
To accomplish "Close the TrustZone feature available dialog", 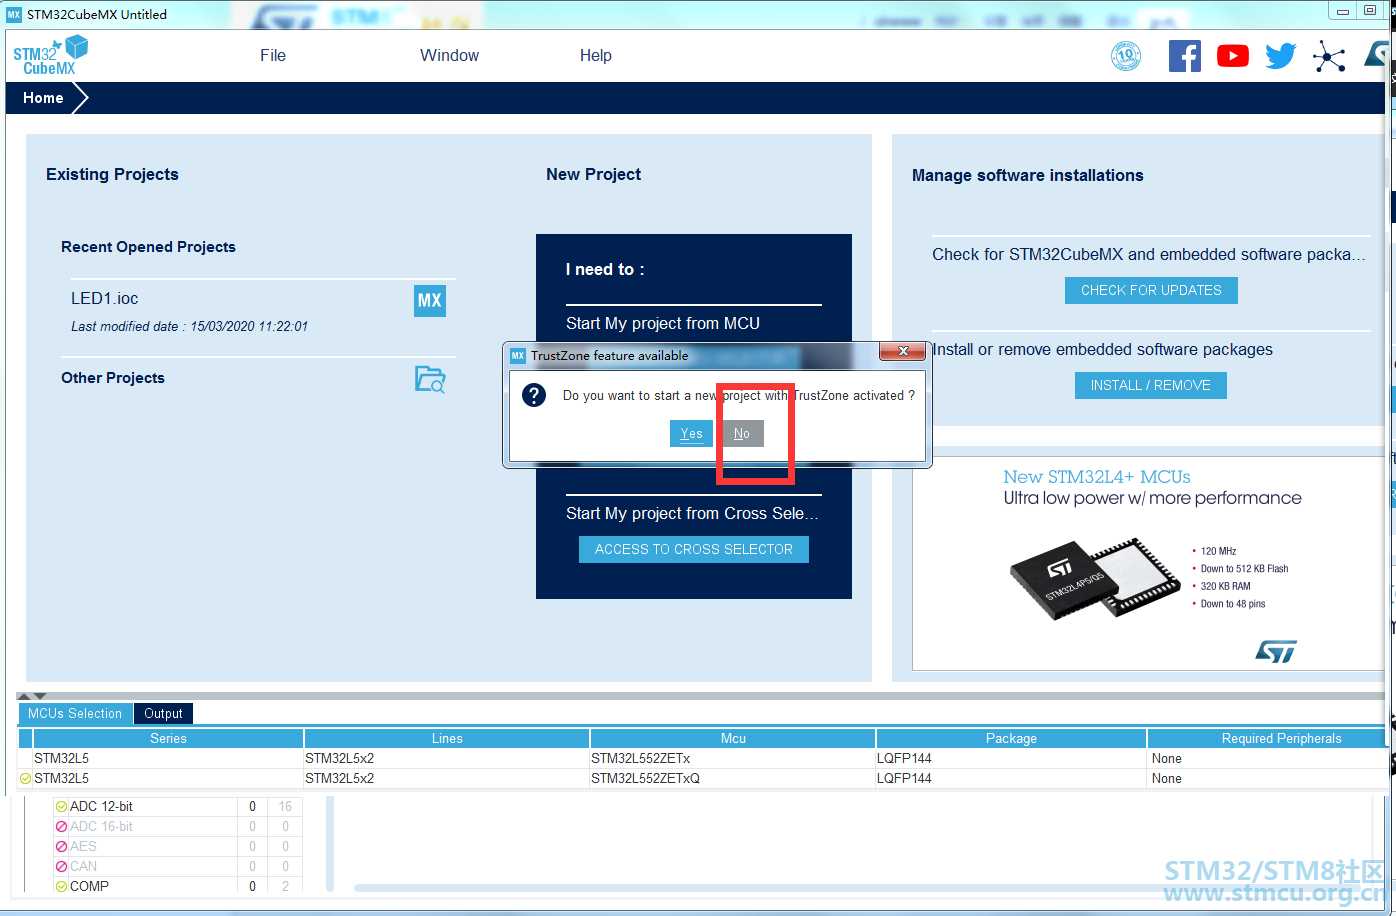I will pyautogui.click(x=903, y=351).
